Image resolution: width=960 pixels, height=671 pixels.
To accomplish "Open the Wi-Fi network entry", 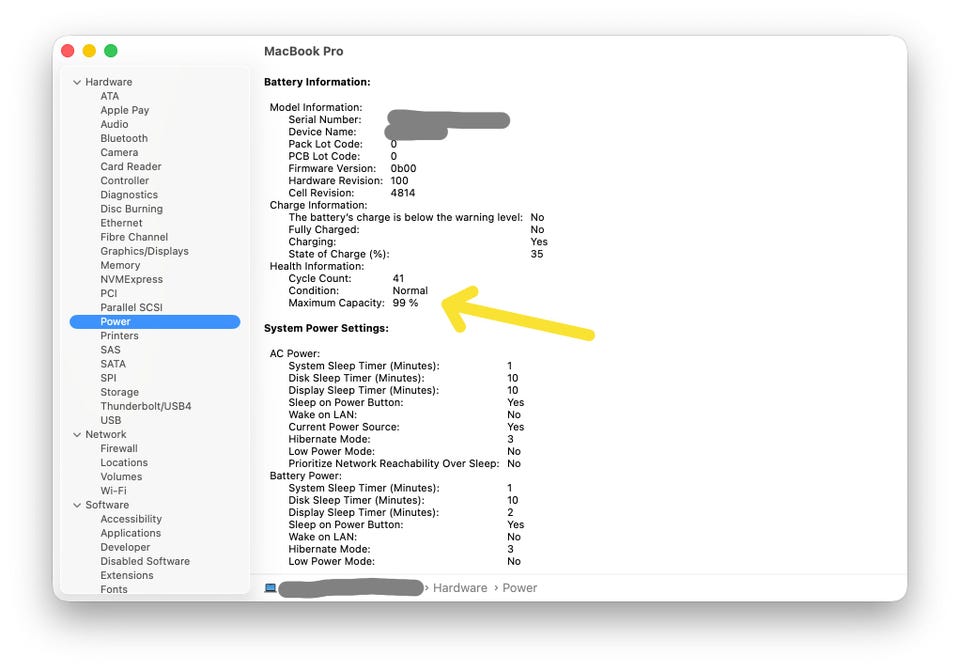I will [113, 490].
